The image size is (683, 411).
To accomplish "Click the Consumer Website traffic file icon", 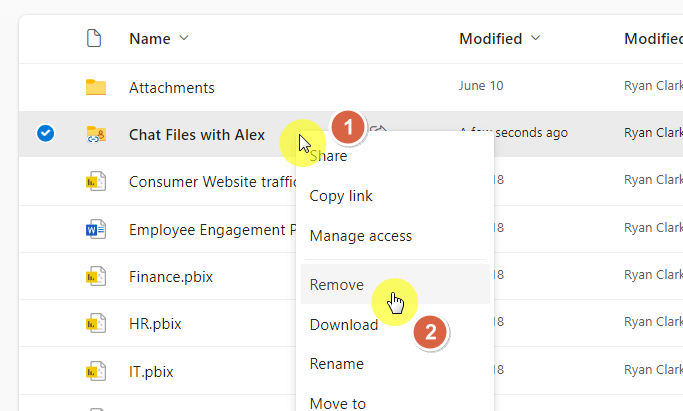I will click(x=96, y=181).
